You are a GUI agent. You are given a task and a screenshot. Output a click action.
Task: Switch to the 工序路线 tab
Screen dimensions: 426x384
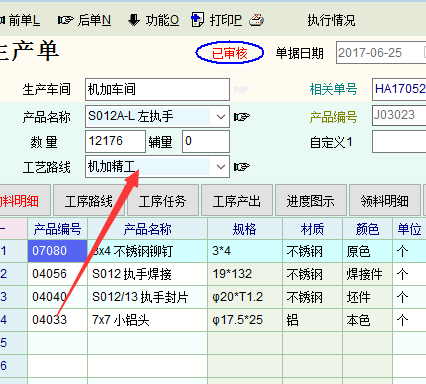pos(89,201)
